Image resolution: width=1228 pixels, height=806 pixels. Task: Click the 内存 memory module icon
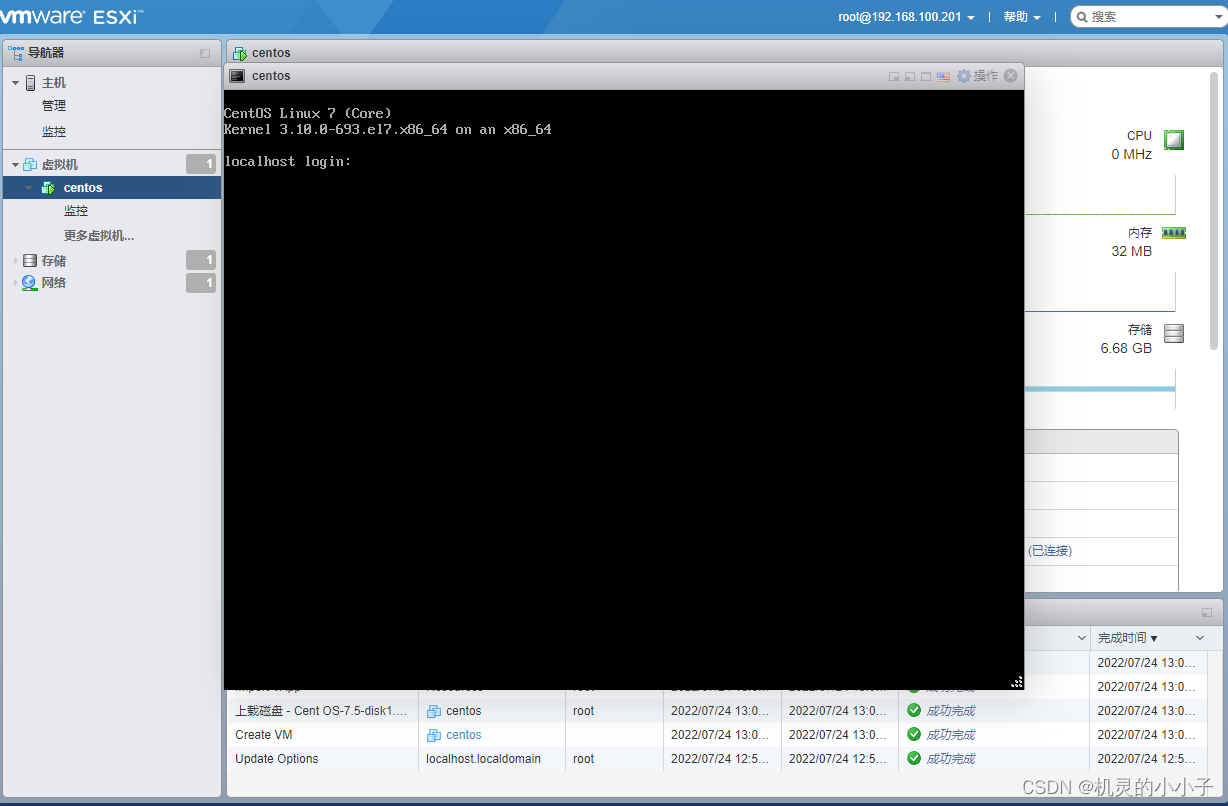[x=1172, y=232]
